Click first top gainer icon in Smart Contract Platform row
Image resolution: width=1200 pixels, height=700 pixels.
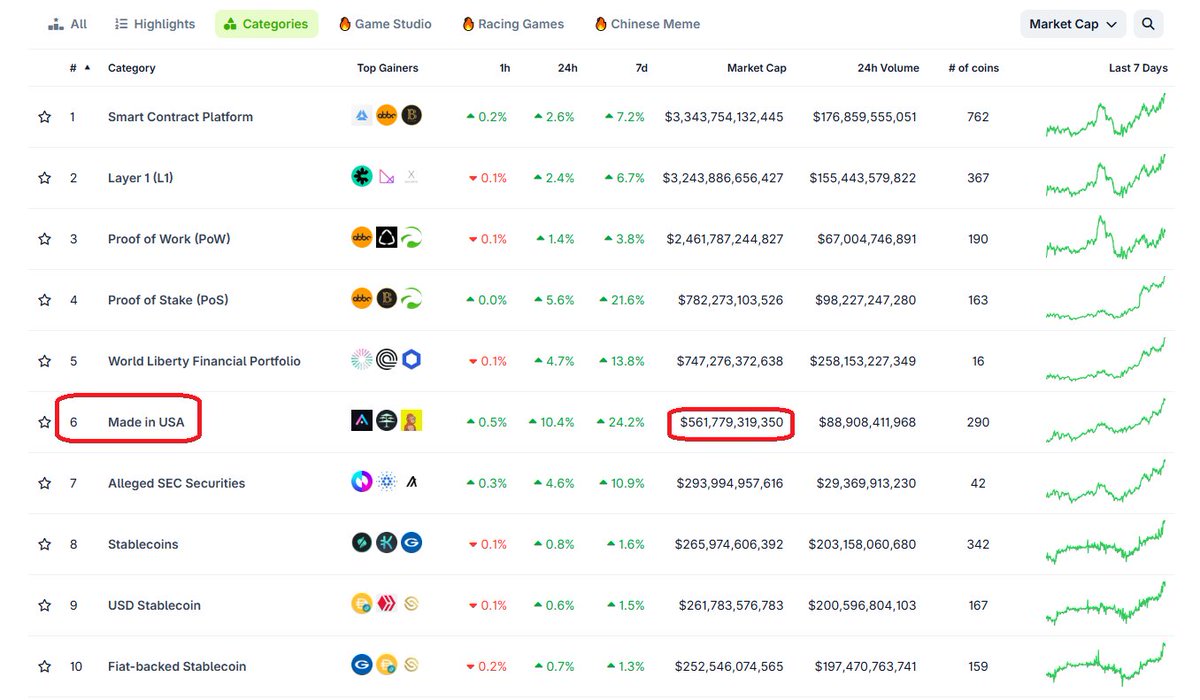pyautogui.click(x=362, y=116)
